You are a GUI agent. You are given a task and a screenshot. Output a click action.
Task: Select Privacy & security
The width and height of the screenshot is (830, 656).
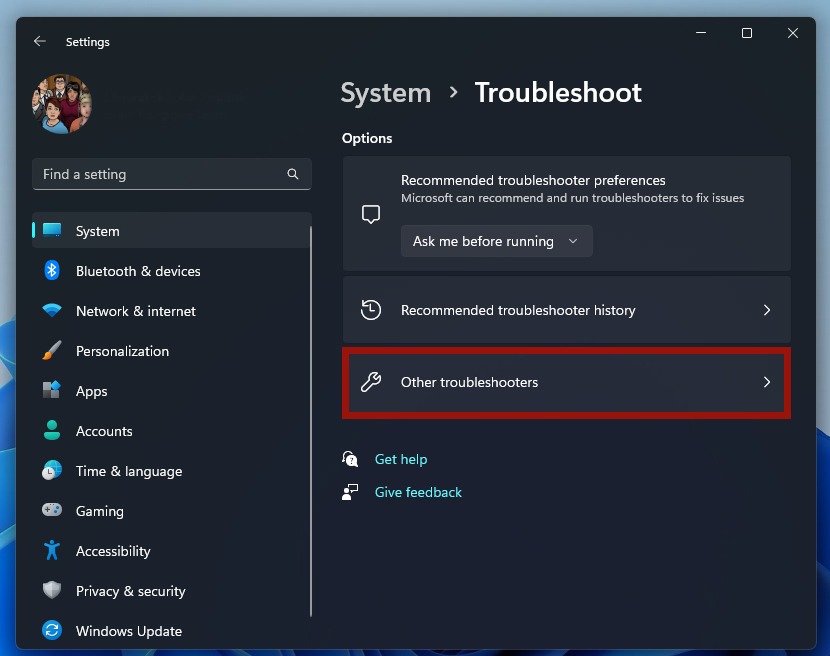[x=131, y=591]
